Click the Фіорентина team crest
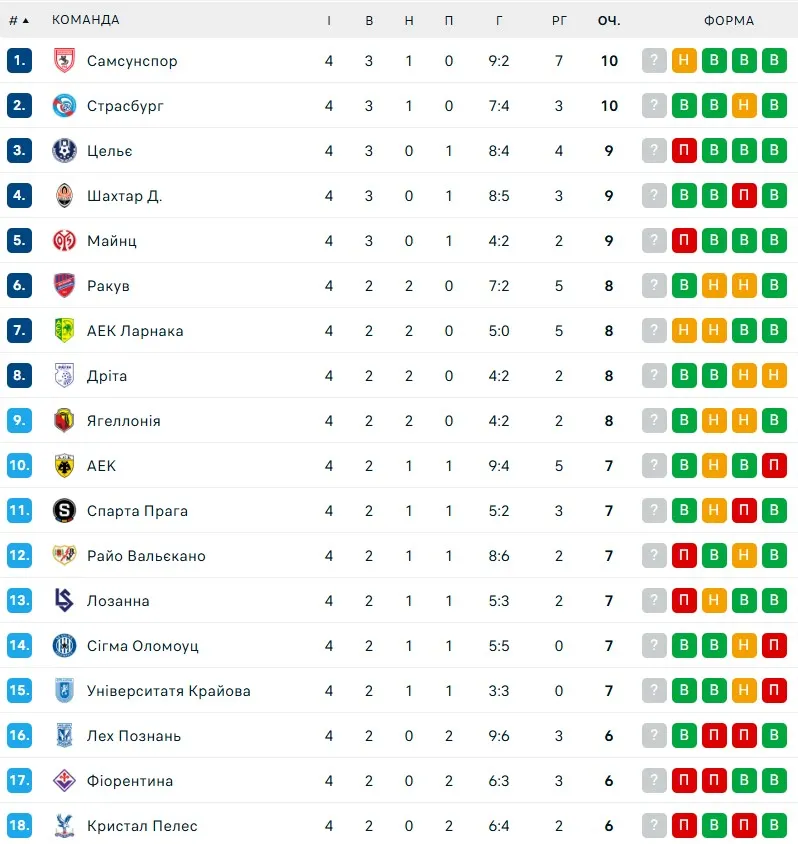 pyautogui.click(x=64, y=781)
